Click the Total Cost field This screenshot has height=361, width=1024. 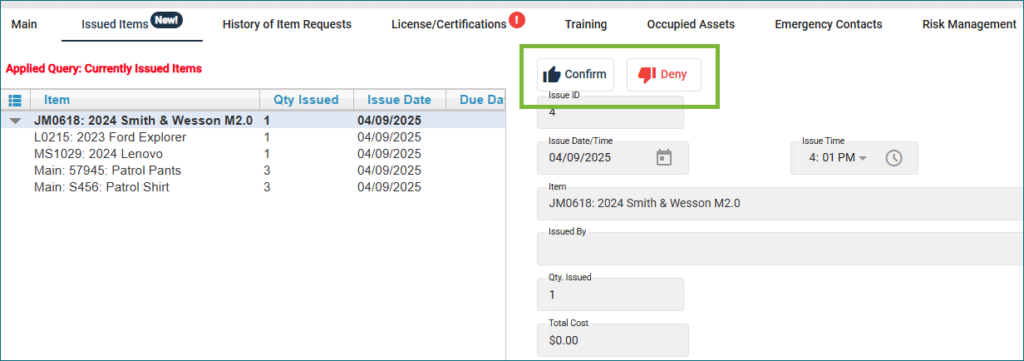click(610, 339)
